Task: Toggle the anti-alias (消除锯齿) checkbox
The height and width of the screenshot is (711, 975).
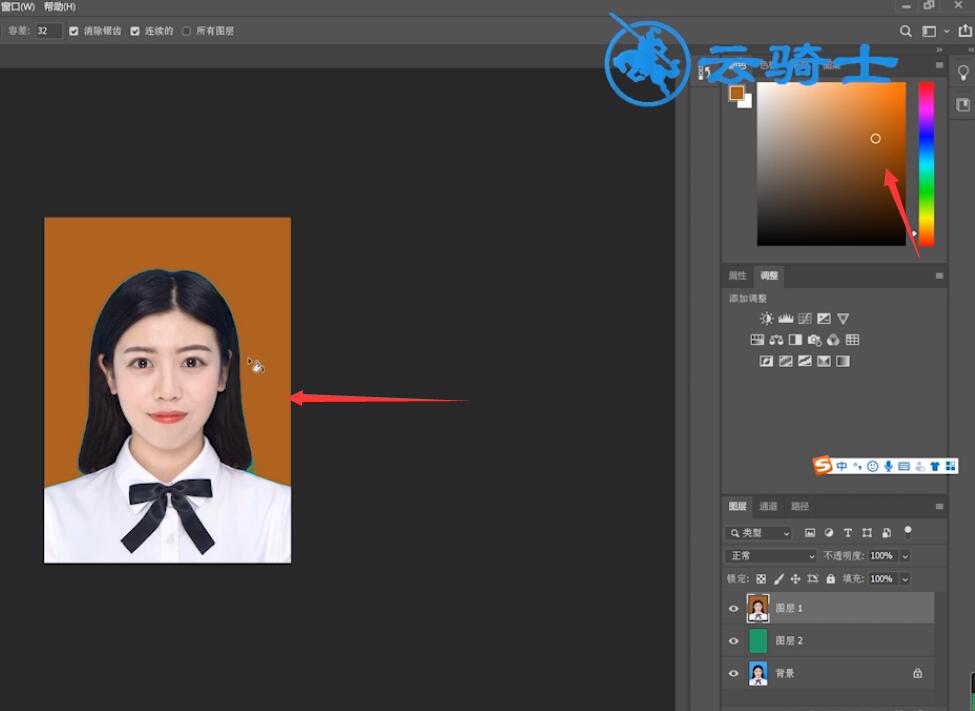Action: 74,31
